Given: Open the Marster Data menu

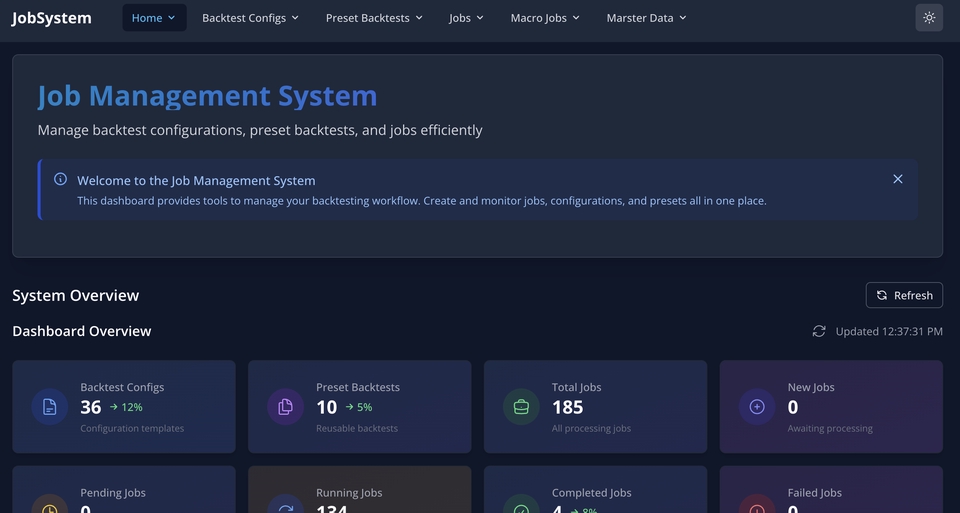Looking at the screenshot, I should click(x=646, y=18).
